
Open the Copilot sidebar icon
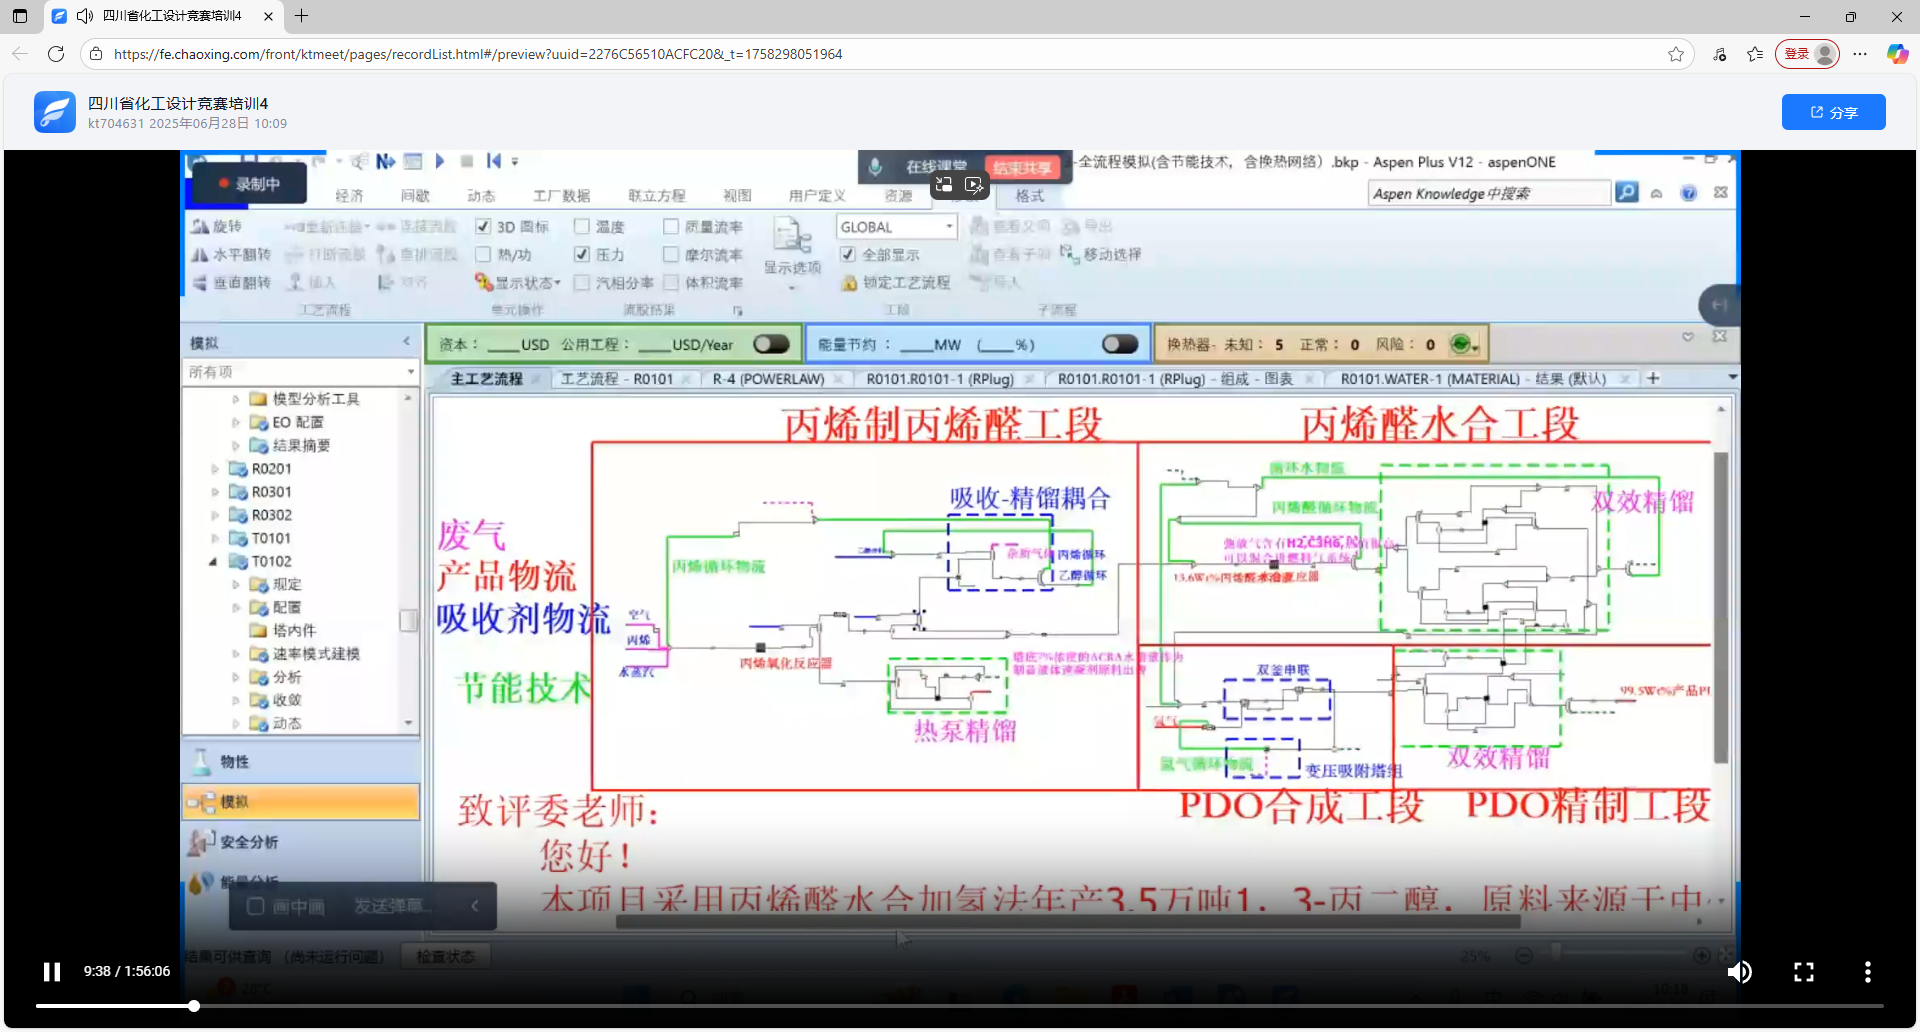pos(1897,54)
